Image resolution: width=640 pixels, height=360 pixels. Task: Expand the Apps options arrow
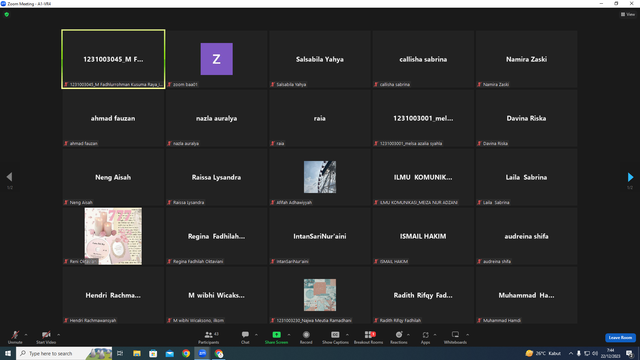point(435,335)
